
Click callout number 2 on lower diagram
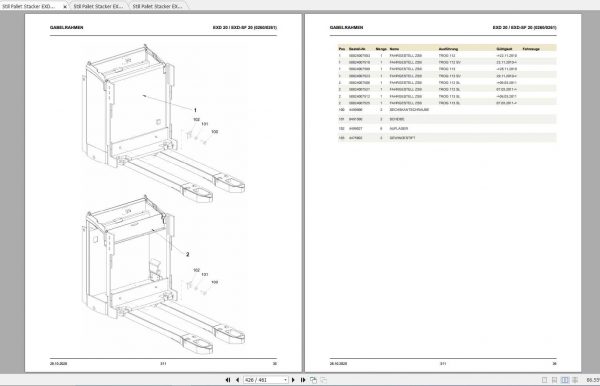tap(188, 254)
